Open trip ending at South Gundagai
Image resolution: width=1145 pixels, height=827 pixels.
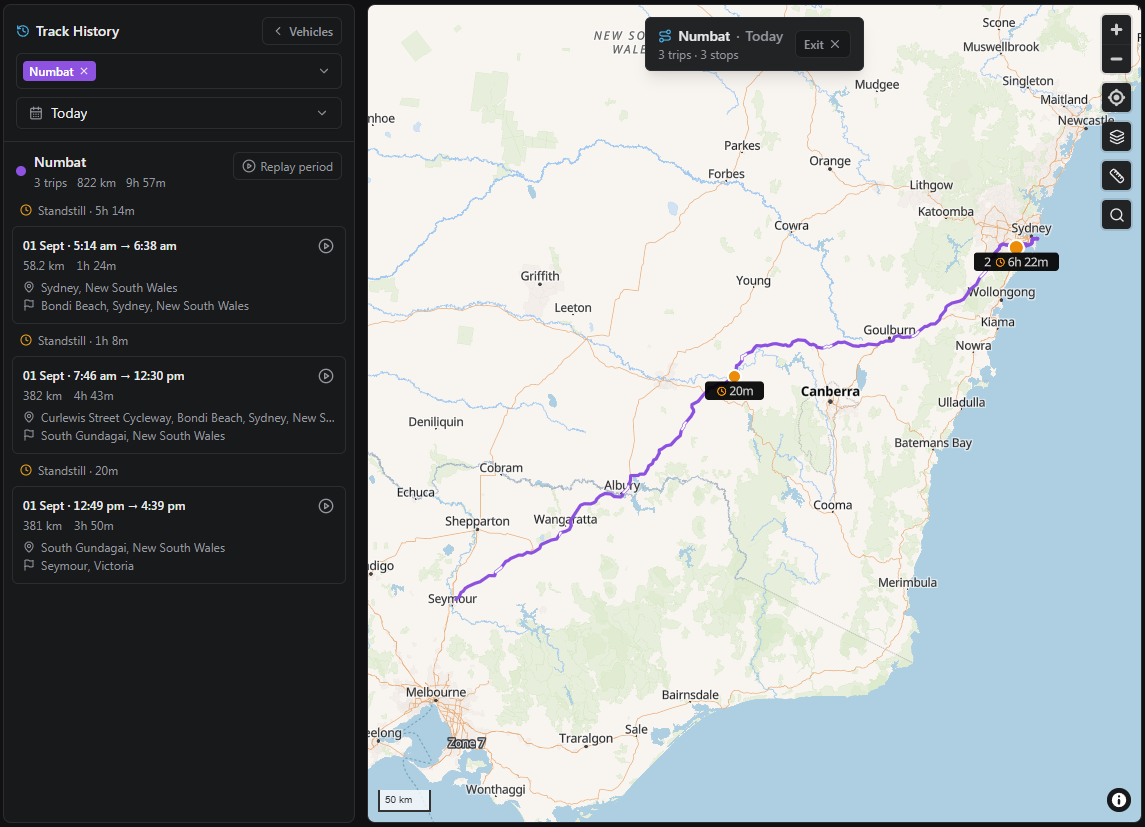coord(179,405)
